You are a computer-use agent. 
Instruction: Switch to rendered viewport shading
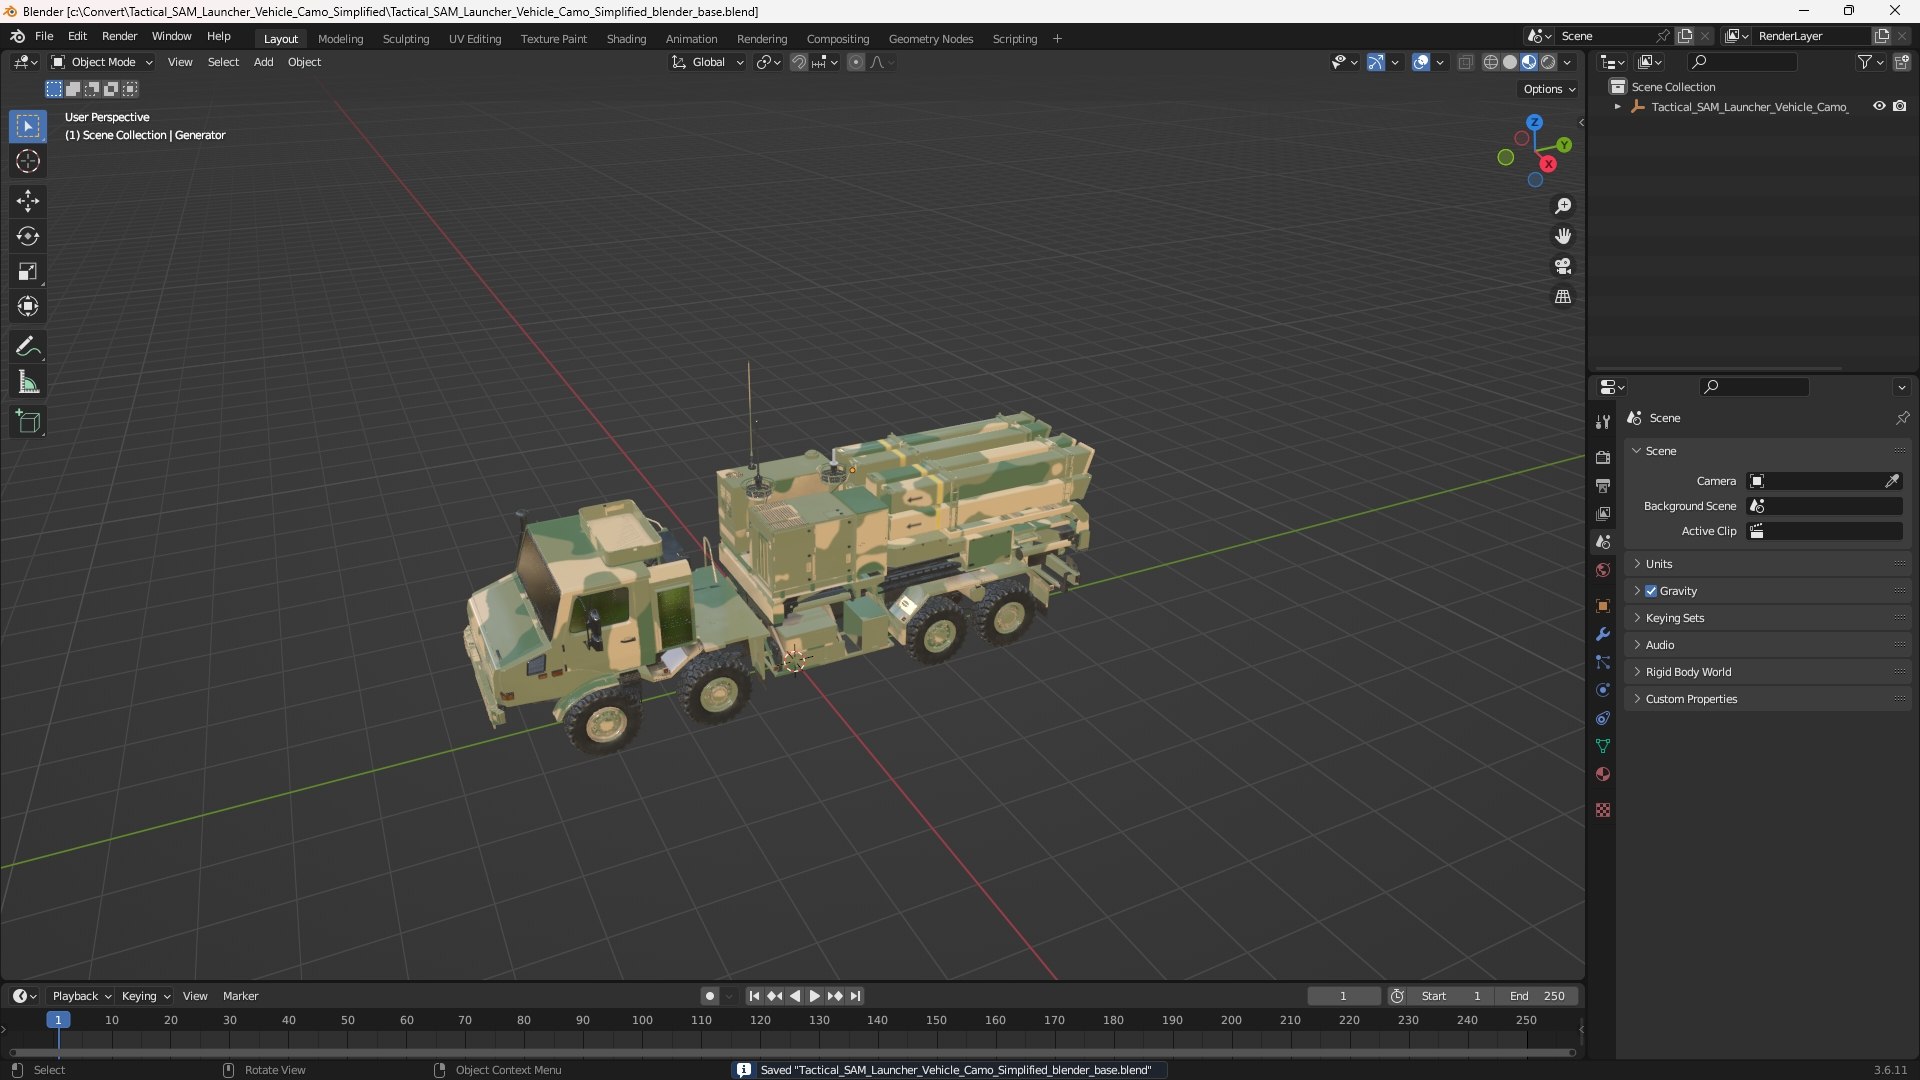click(x=1548, y=62)
